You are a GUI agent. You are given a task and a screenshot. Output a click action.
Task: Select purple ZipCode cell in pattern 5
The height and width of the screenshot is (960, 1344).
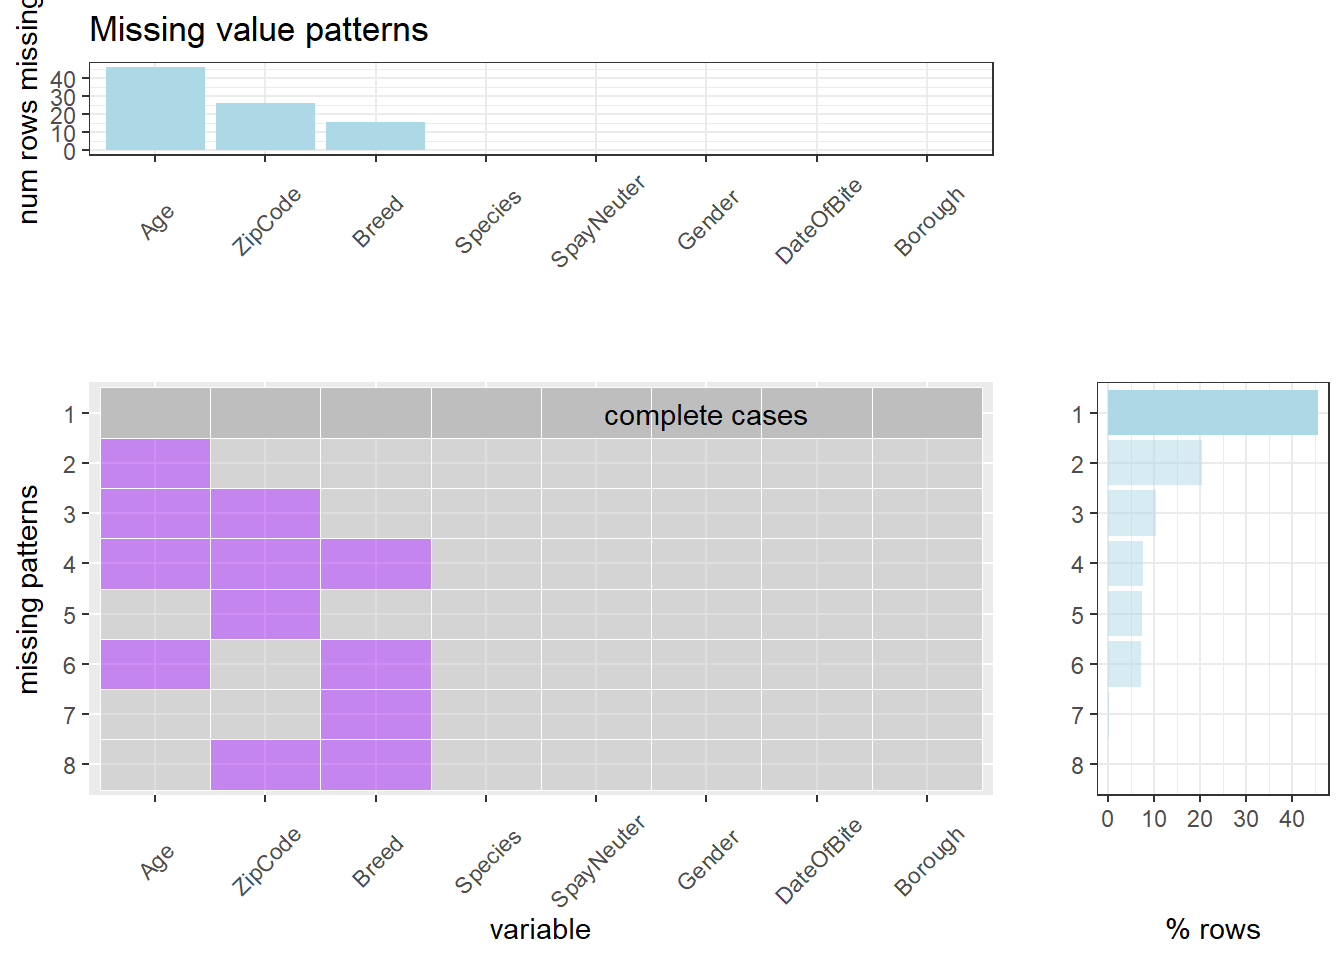(x=265, y=614)
